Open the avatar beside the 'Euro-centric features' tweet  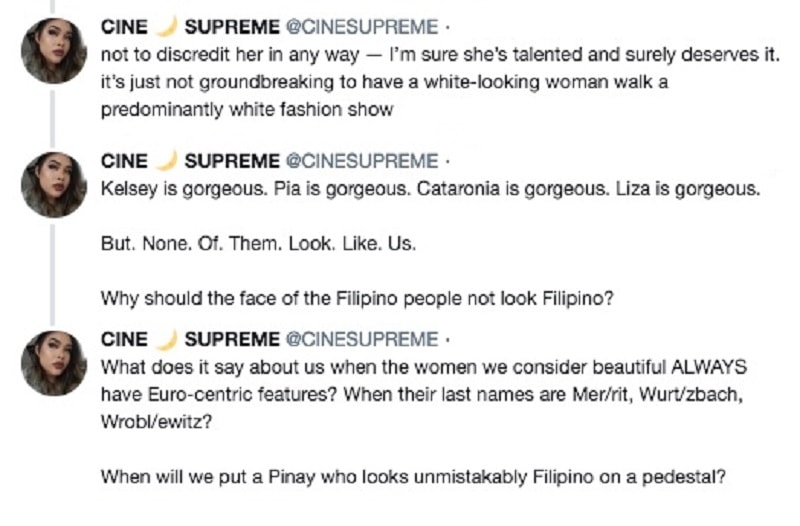54,363
